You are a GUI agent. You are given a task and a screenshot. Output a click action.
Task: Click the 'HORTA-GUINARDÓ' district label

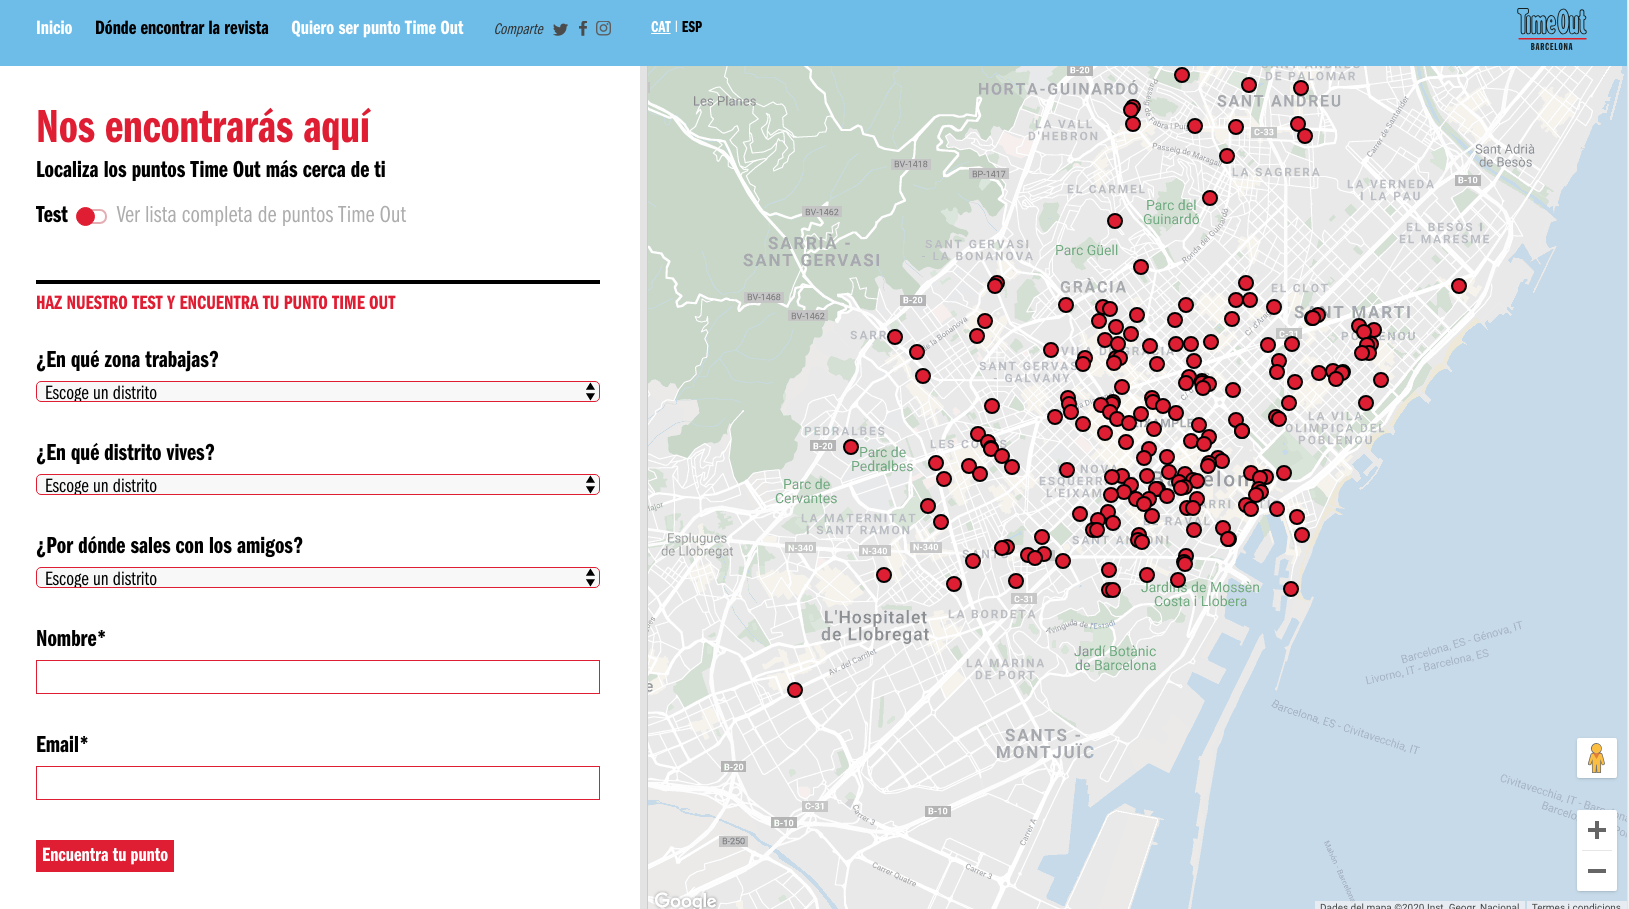click(x=1058, y=89)
